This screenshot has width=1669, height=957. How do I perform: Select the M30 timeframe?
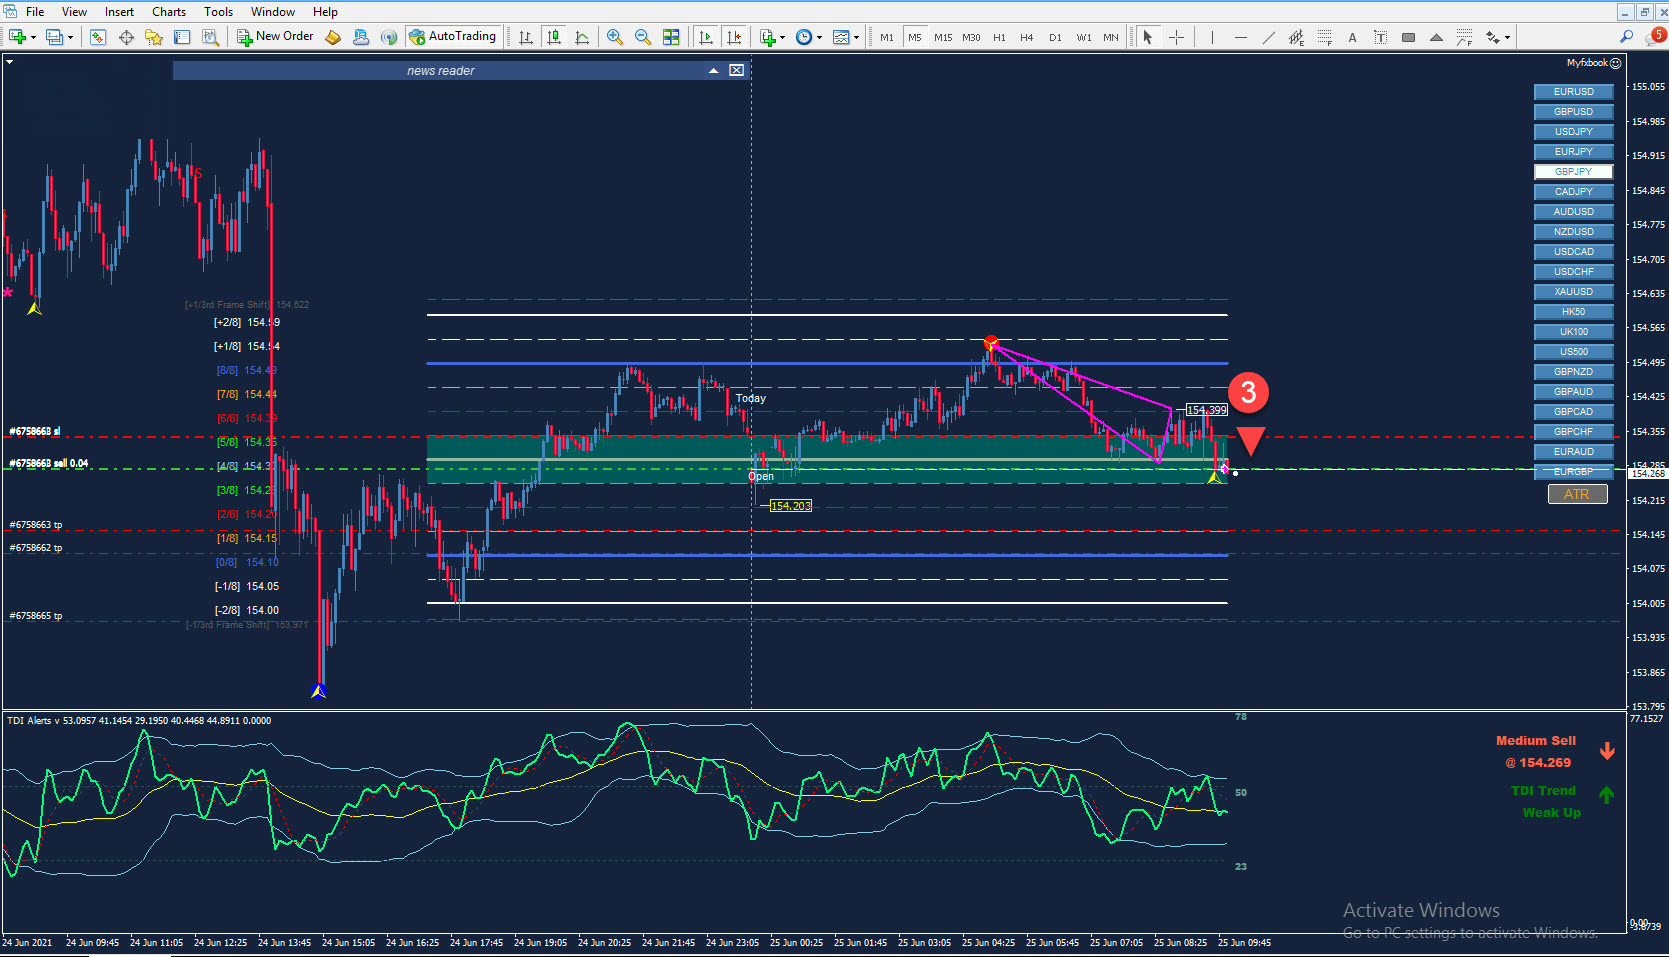[x=971, y=37]
